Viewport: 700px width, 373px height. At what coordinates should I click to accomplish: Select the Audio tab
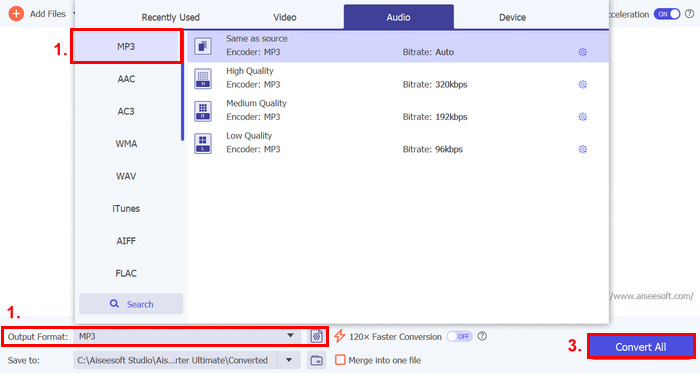coord(399,17)
